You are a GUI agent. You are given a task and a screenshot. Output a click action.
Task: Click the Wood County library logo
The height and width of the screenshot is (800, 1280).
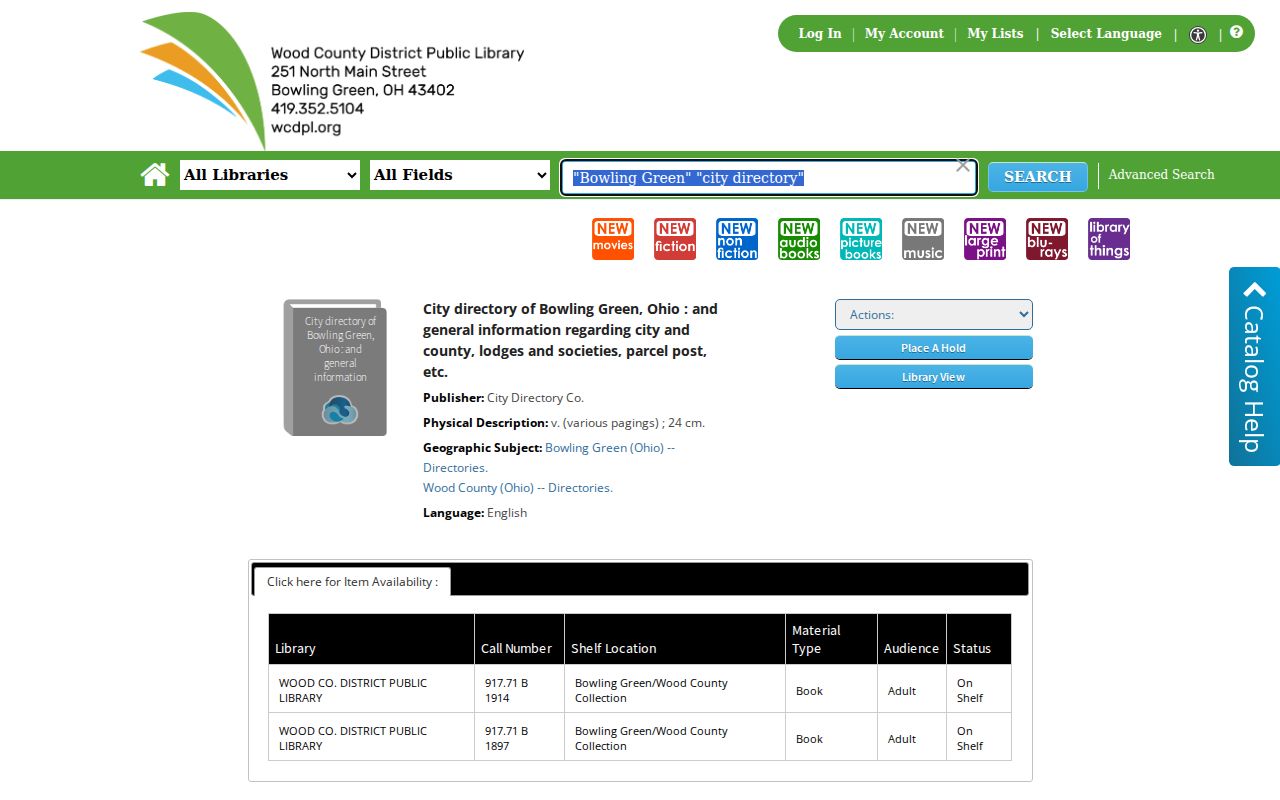[x=332, y=80]
